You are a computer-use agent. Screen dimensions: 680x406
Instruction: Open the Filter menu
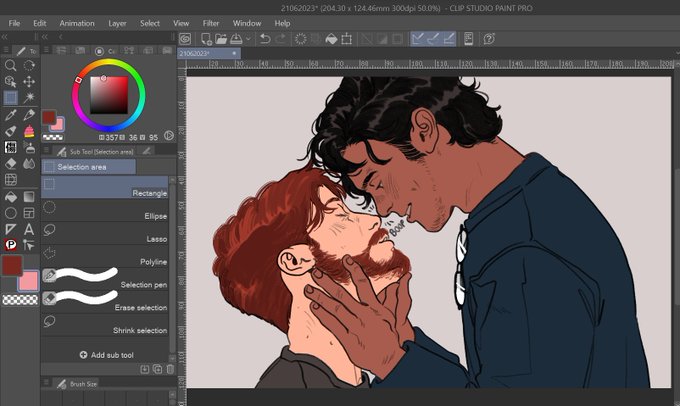pyautogui.click(x=211, y=23)
